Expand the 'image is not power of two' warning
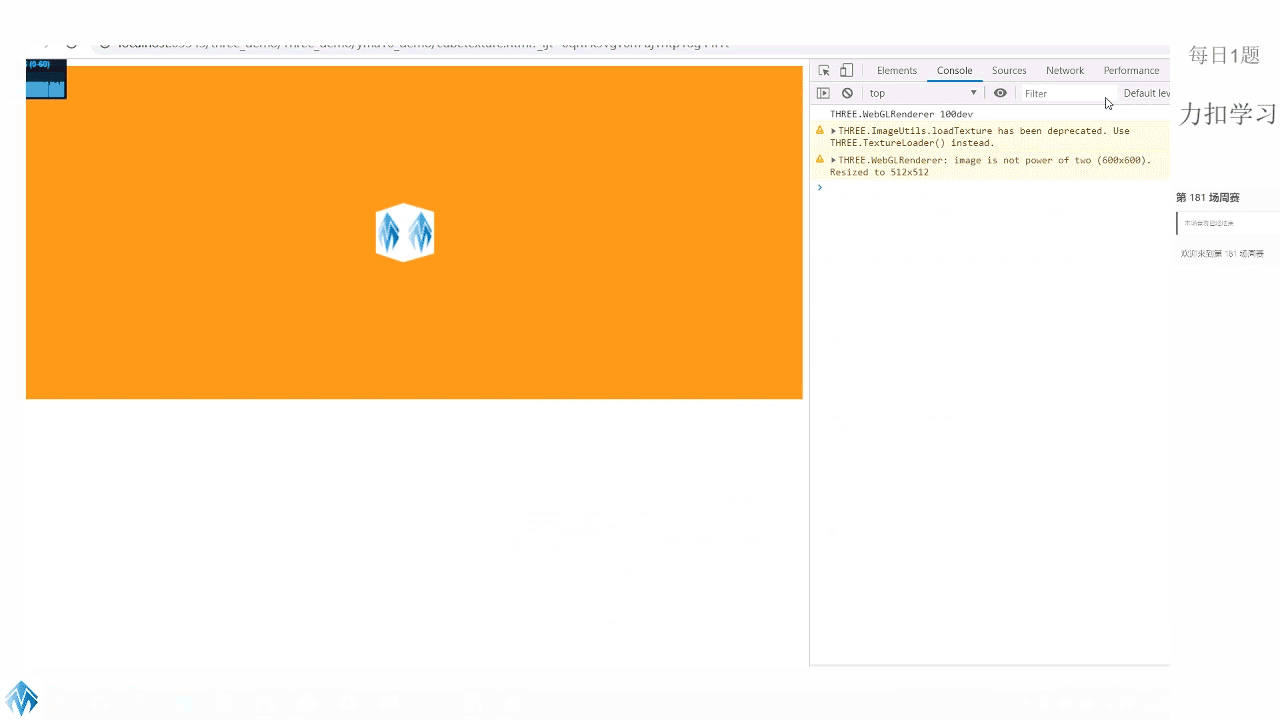The image size is (1280, 720). [834, 160]
